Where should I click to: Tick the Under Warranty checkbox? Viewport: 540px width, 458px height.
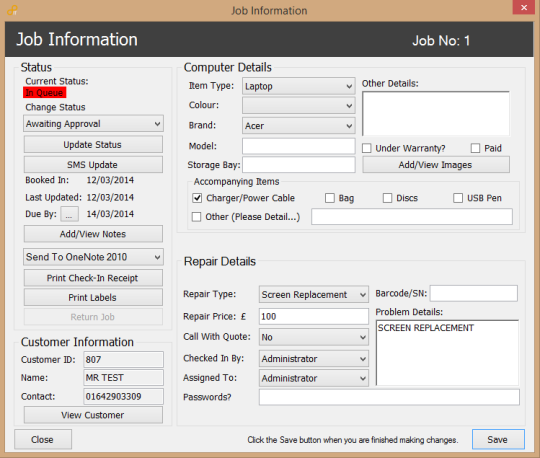coord(367,148)
